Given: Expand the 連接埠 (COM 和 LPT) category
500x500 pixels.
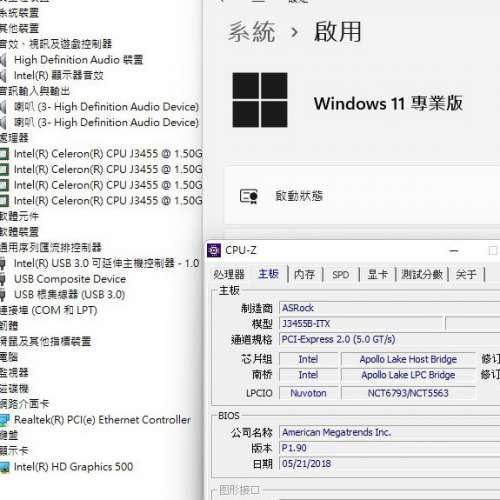Looking at the screenshot, I should click(48, 310).
